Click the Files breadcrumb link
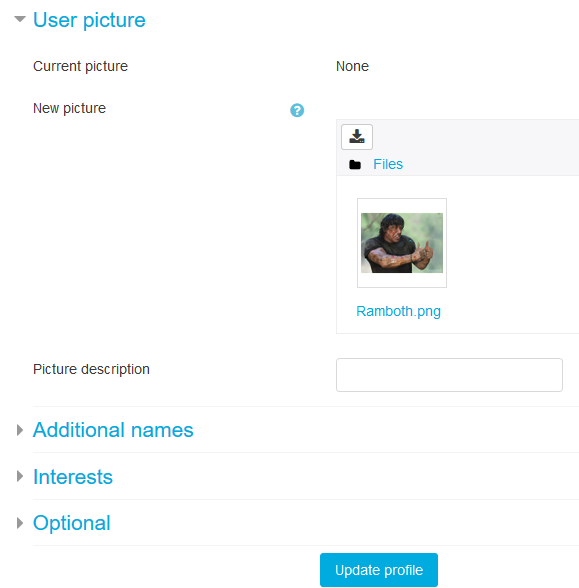This screenshot has height=588, width=579. (388, 164)
